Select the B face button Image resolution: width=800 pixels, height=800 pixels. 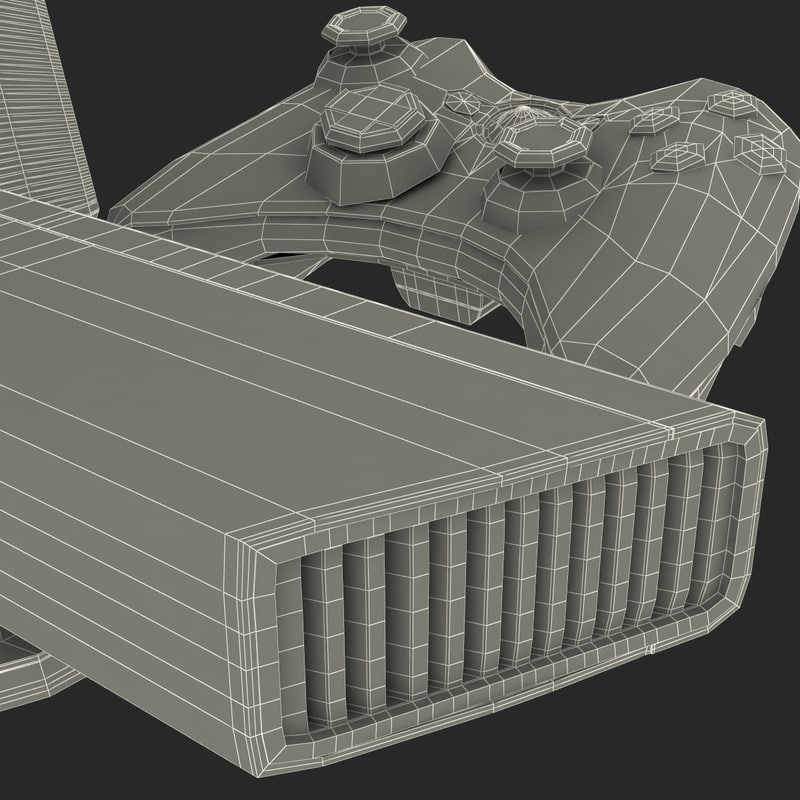click(757, 150)
